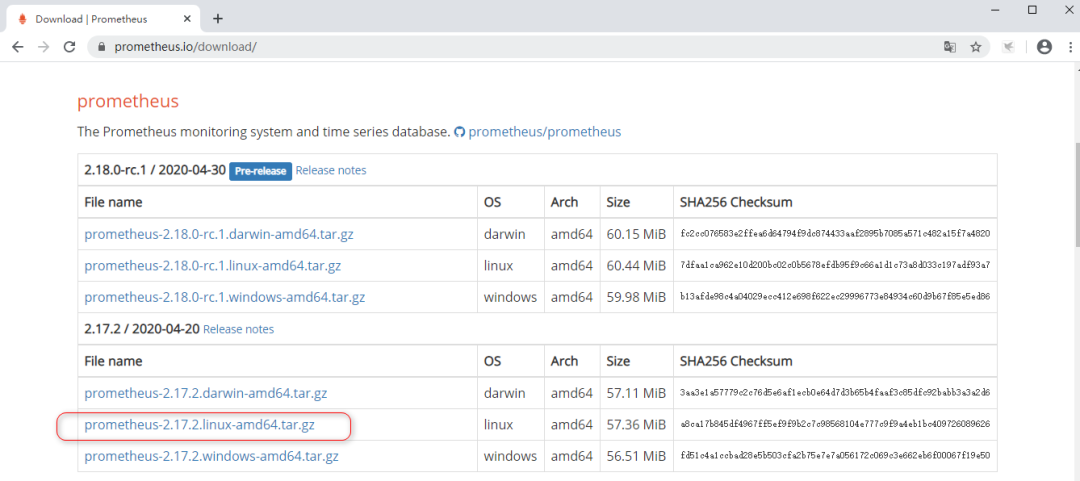Bookmark this page with the star

coord(976,47)
